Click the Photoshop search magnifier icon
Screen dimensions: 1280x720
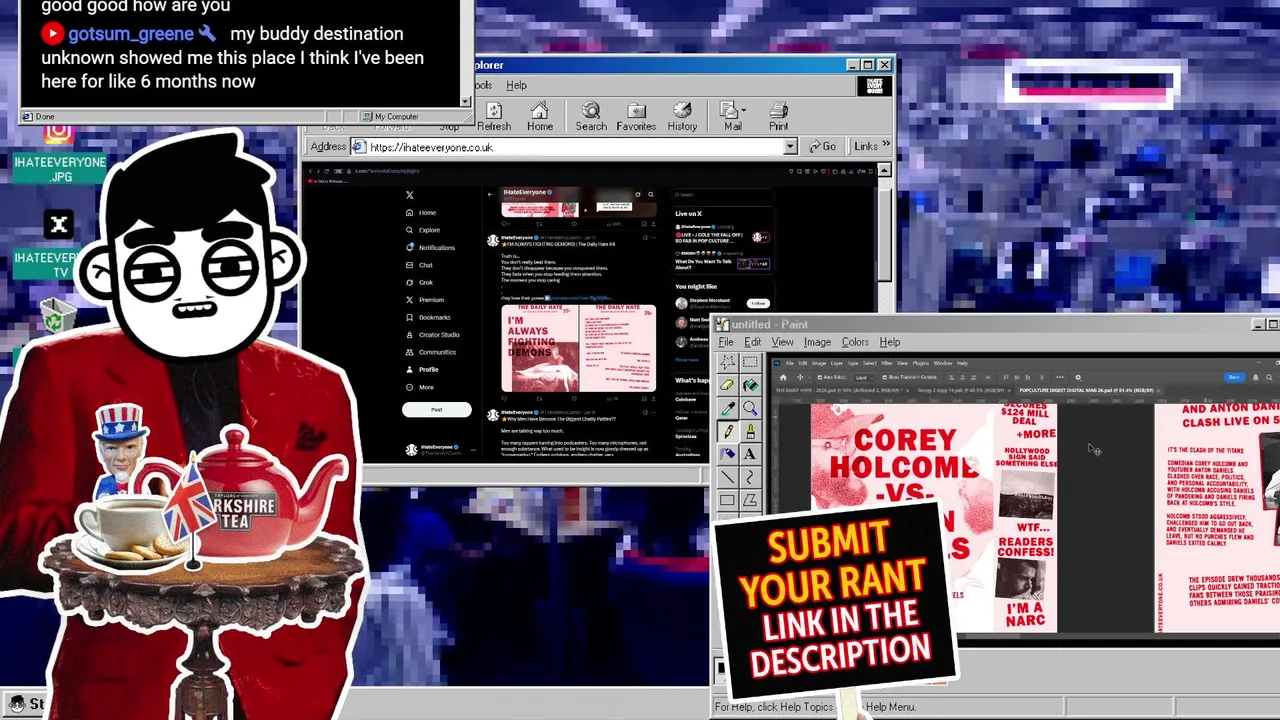[x=1269, y=377]
